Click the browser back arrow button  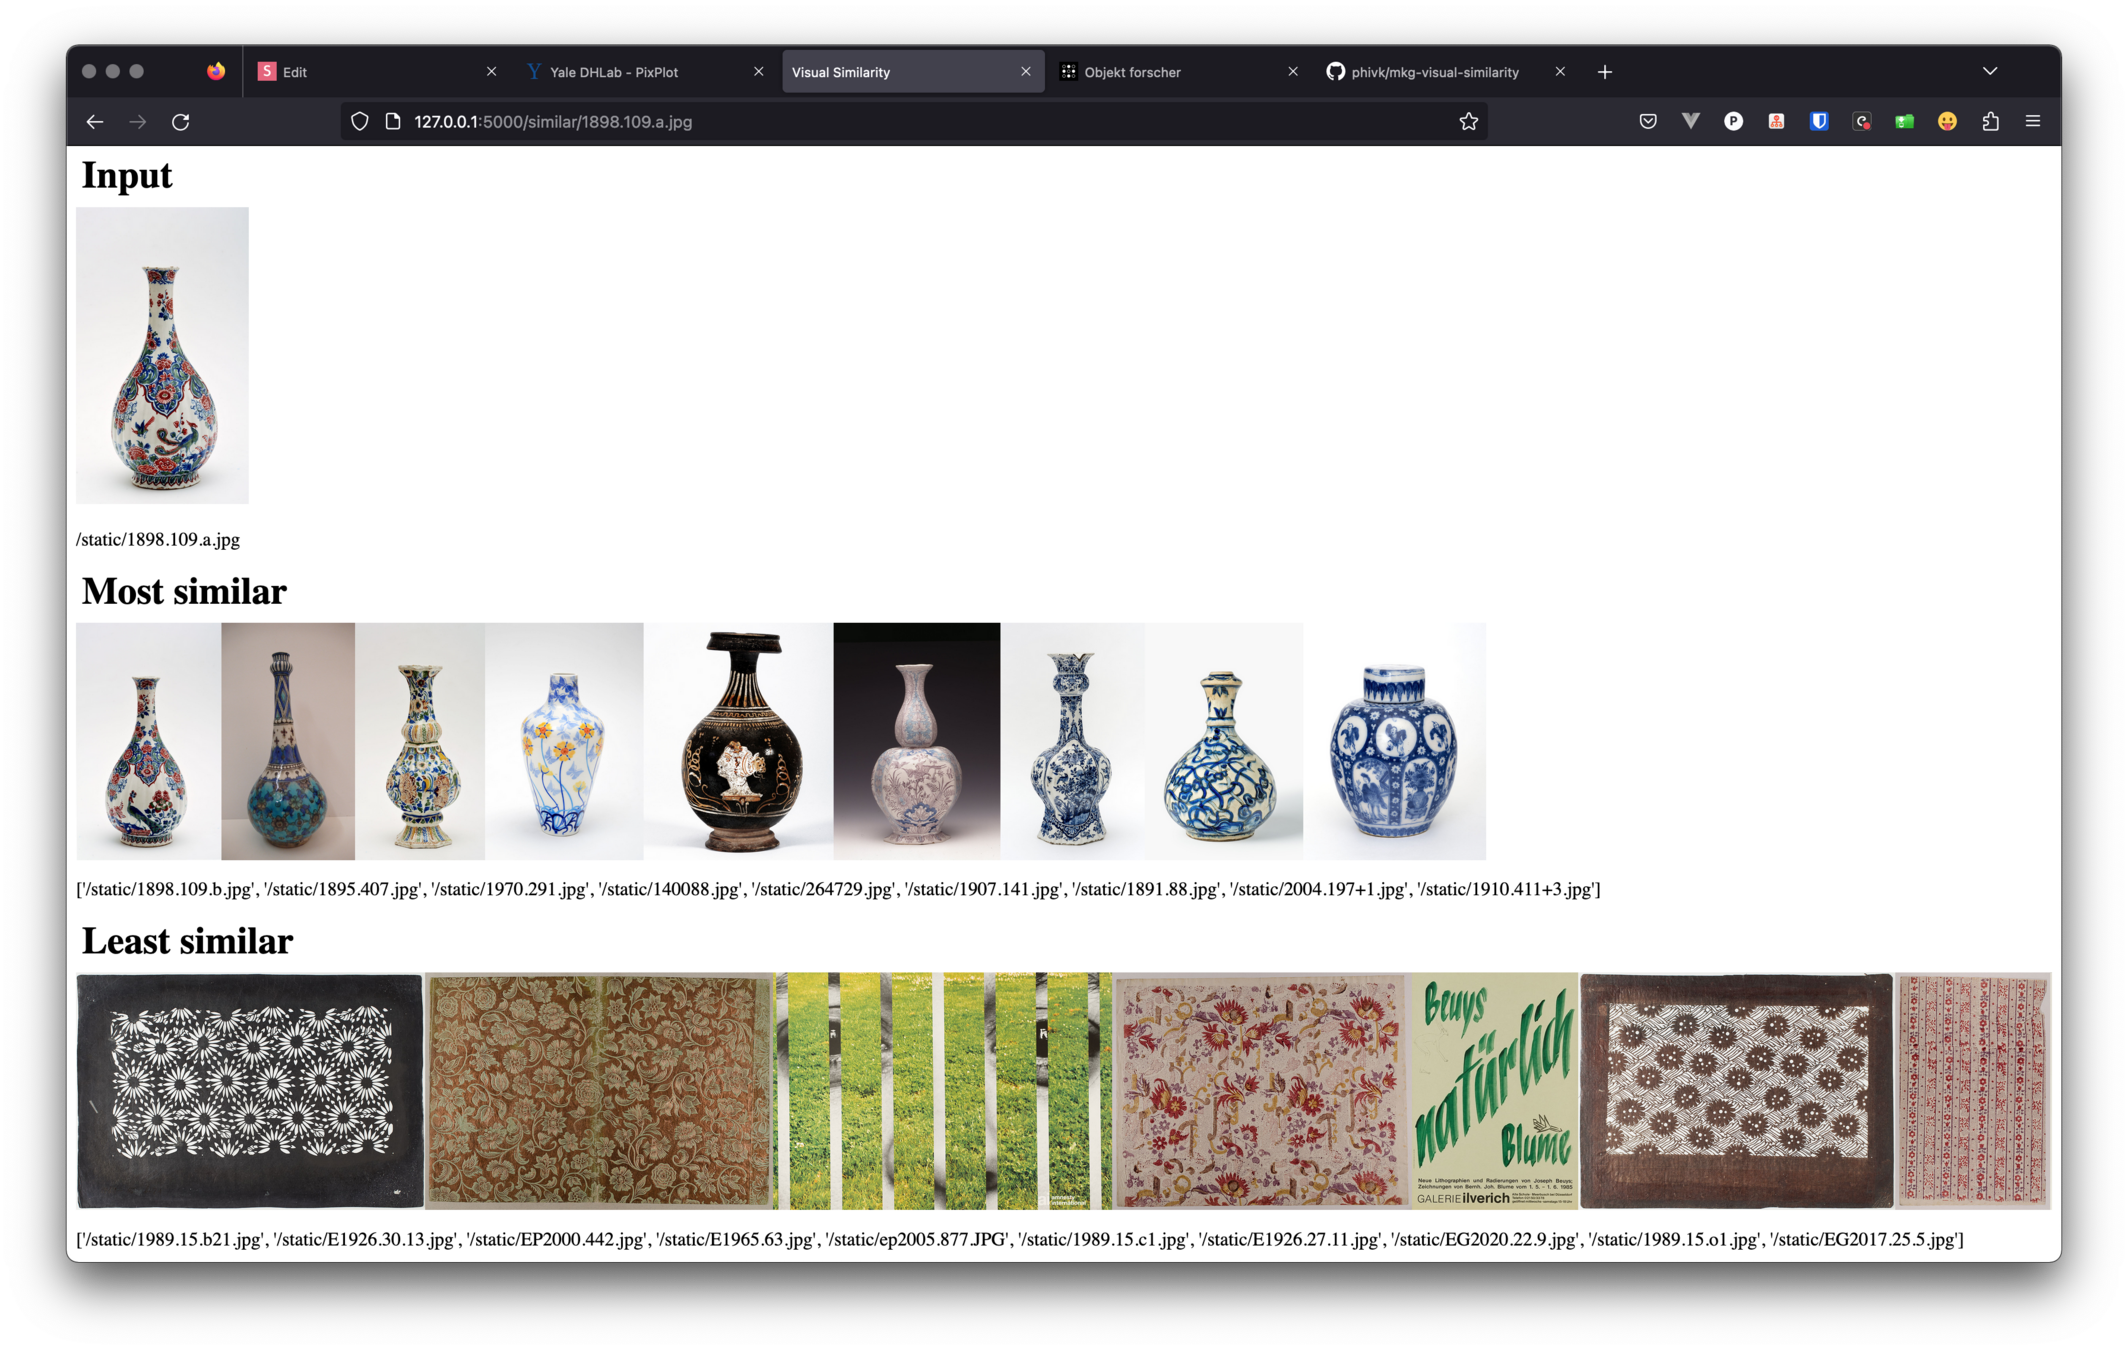(x=95, y=122)
